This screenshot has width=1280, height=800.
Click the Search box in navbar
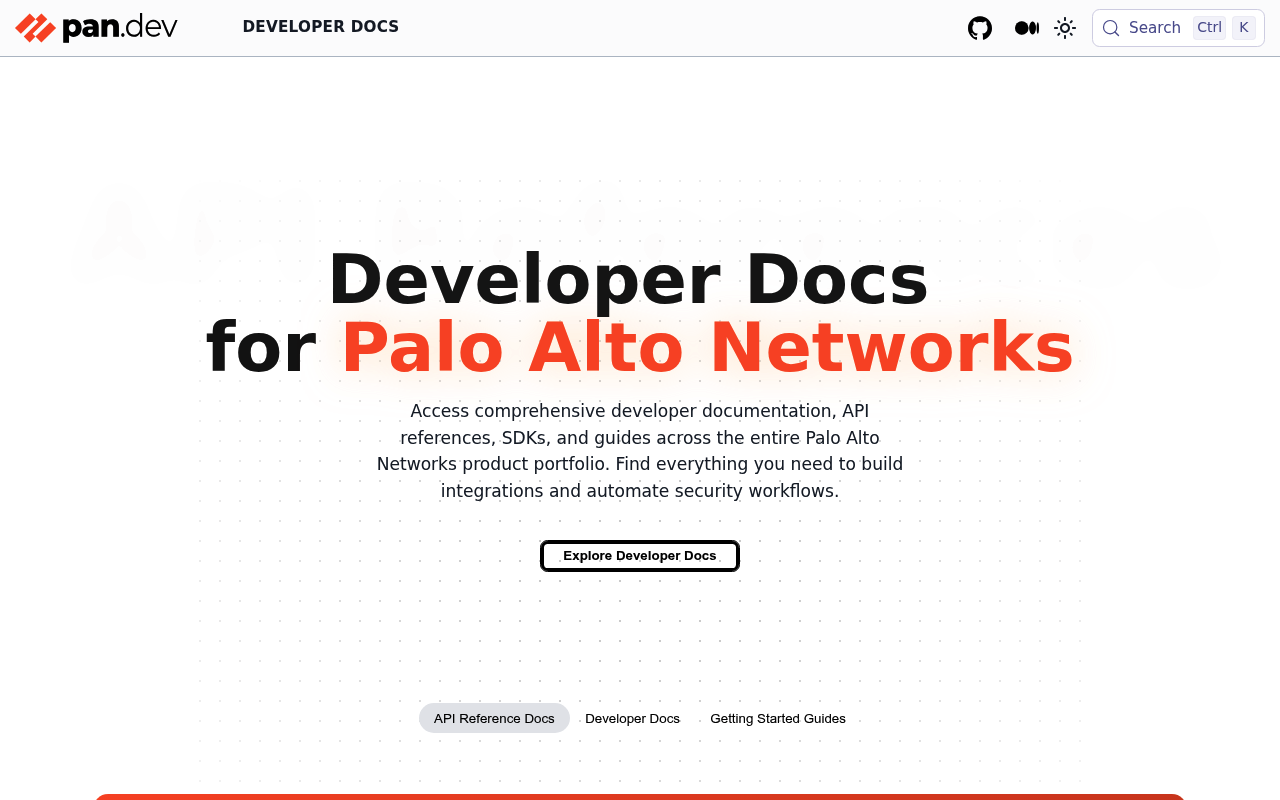(1178, 28)
